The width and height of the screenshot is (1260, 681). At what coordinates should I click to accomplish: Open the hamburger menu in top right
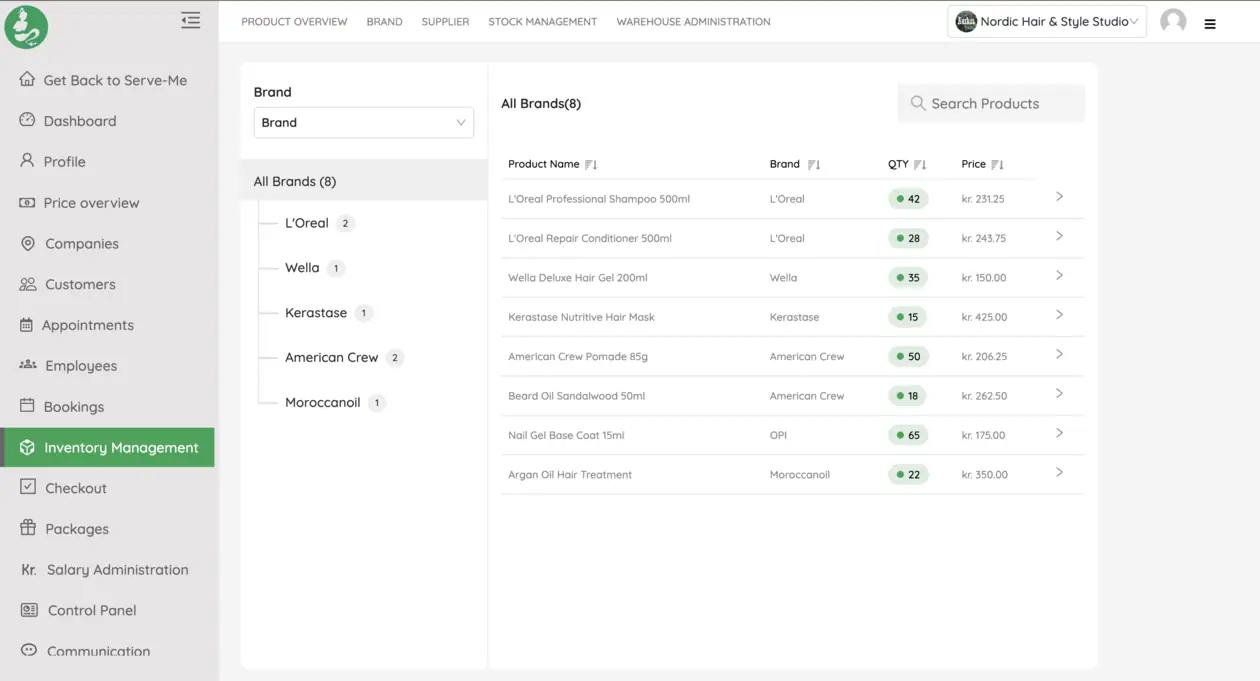(1210, 24)
